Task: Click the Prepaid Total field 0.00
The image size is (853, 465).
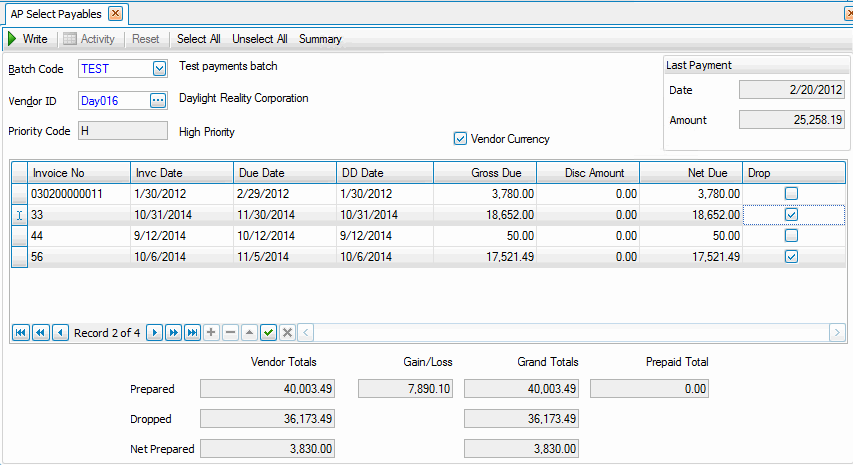Action: point(650,389)
